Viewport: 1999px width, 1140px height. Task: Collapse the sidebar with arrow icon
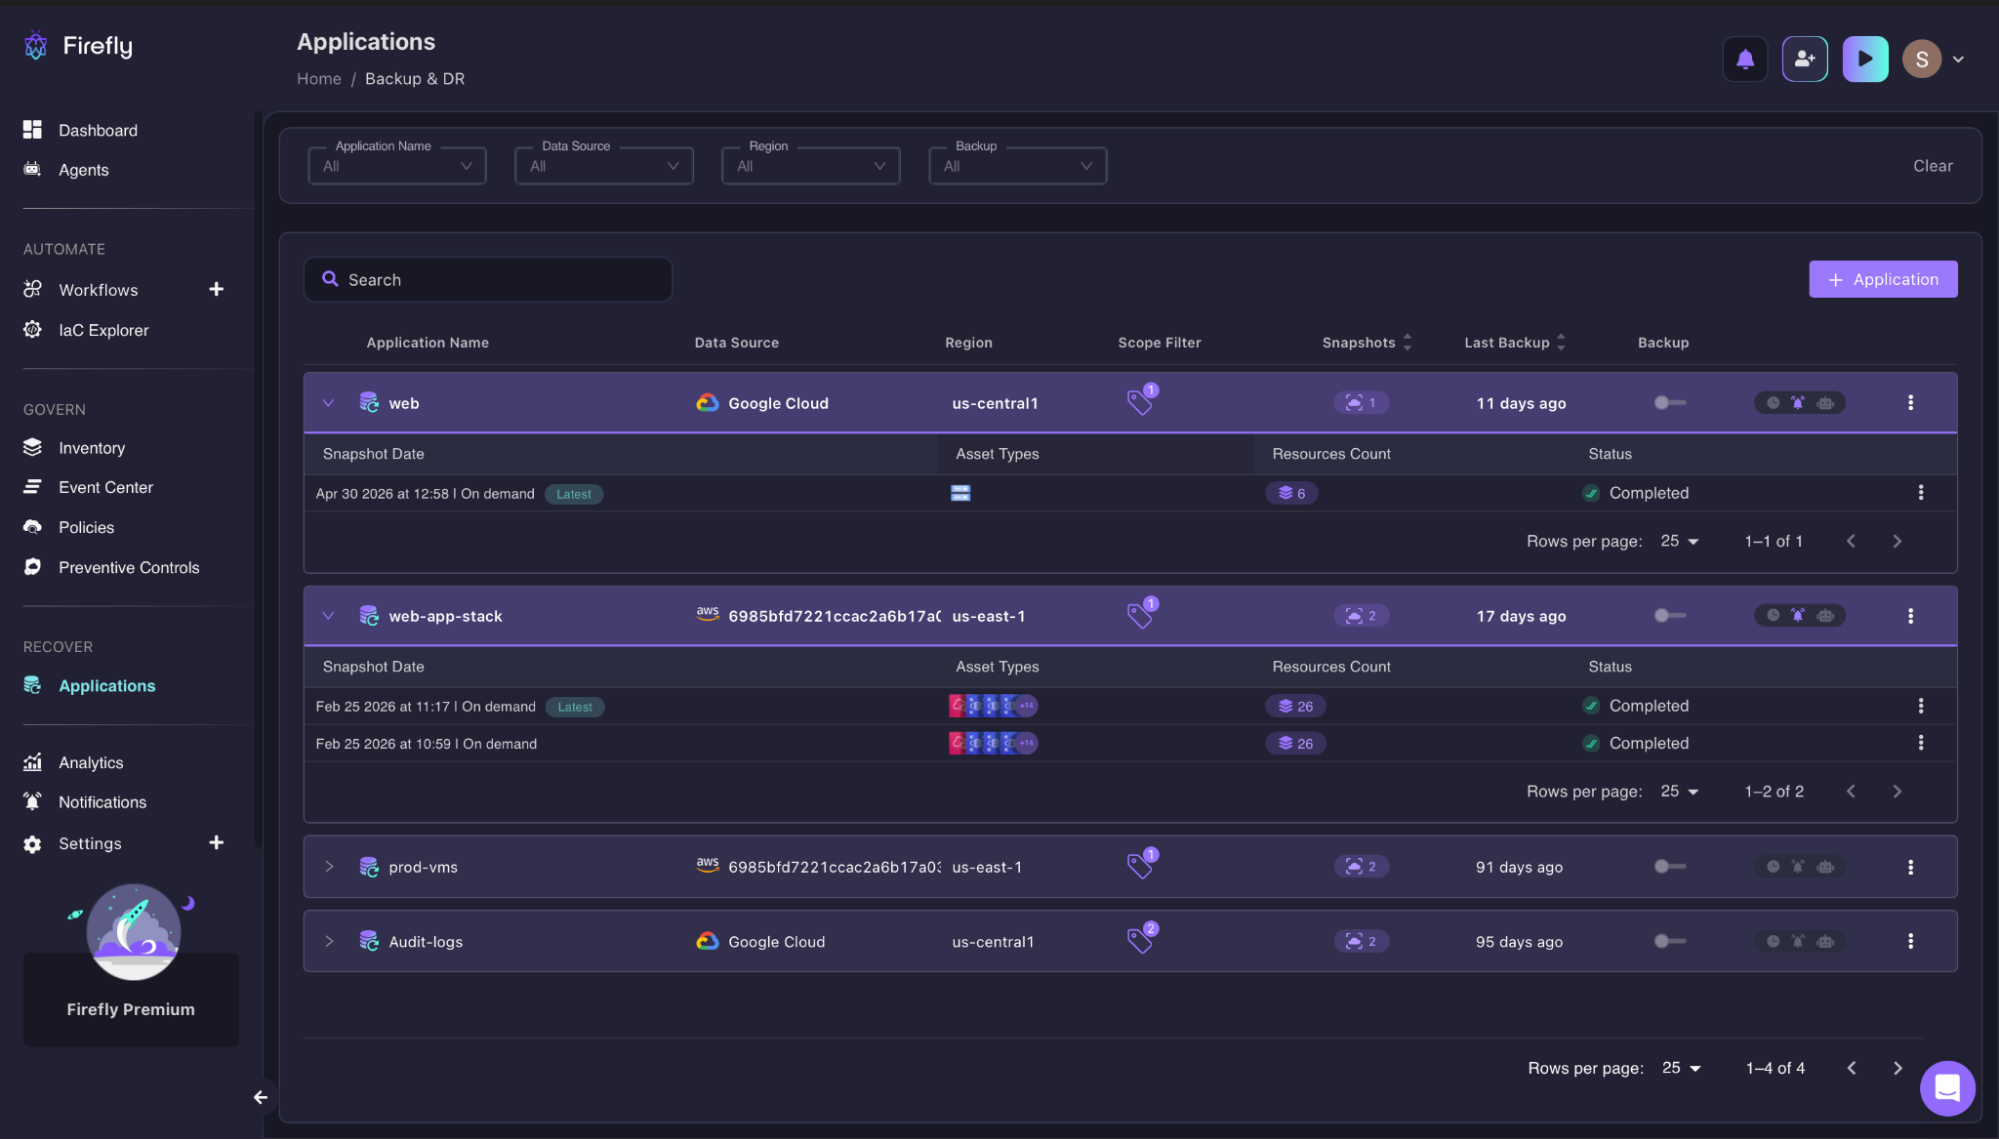click(x=260, y=1097)
